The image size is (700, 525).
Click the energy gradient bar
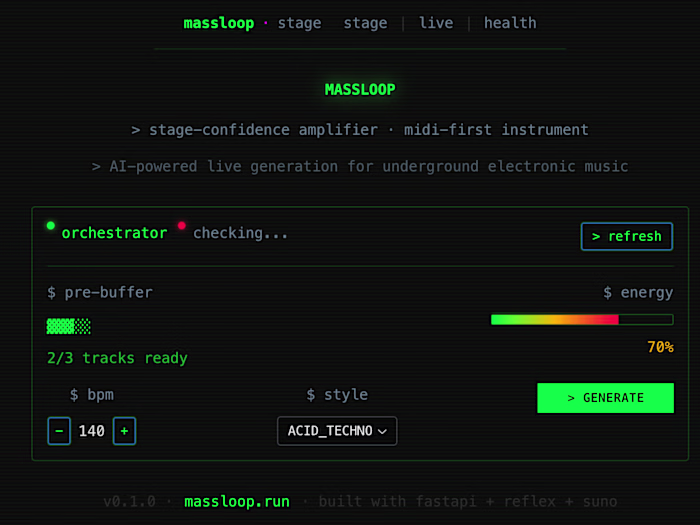click(x=582, y=319)
